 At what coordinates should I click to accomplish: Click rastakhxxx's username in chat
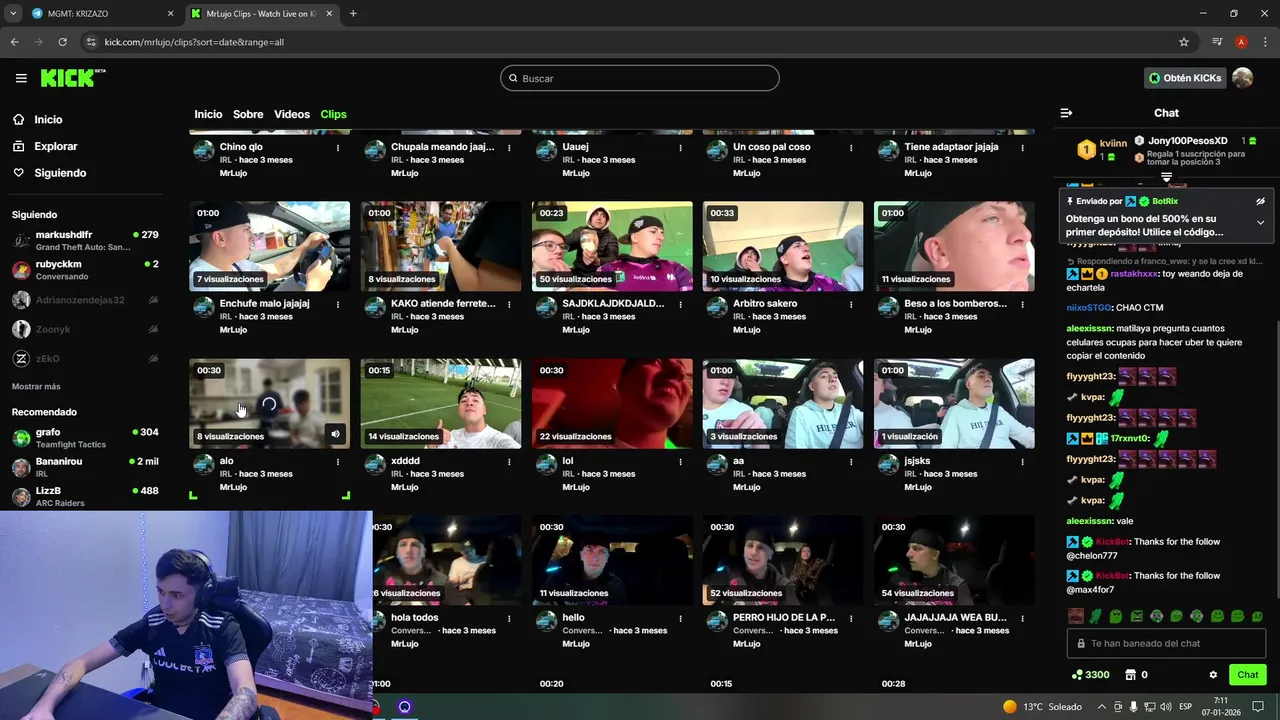pyautogui.click(x=1134, y=274)
